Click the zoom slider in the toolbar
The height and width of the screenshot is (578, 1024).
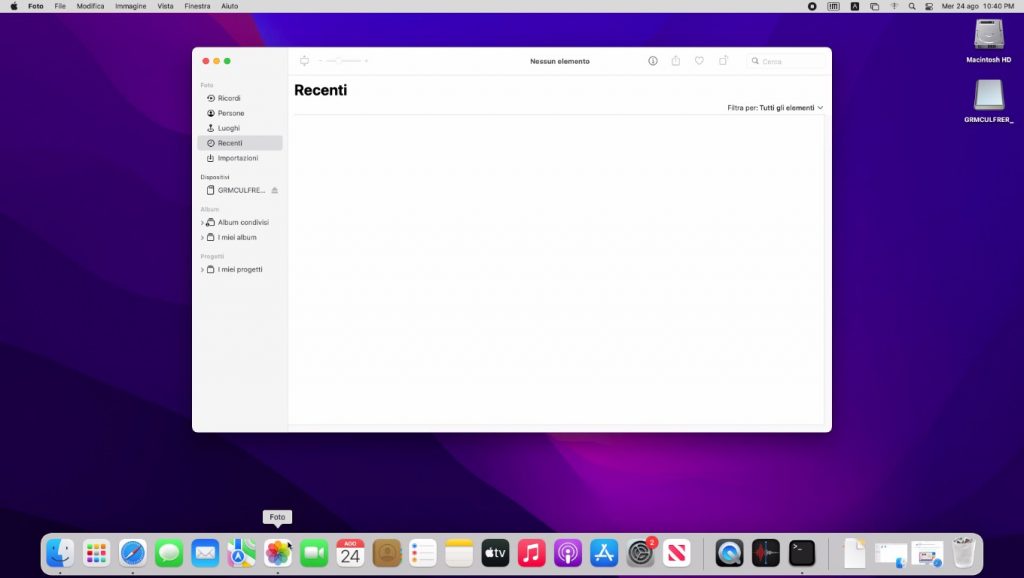(343, 61)
